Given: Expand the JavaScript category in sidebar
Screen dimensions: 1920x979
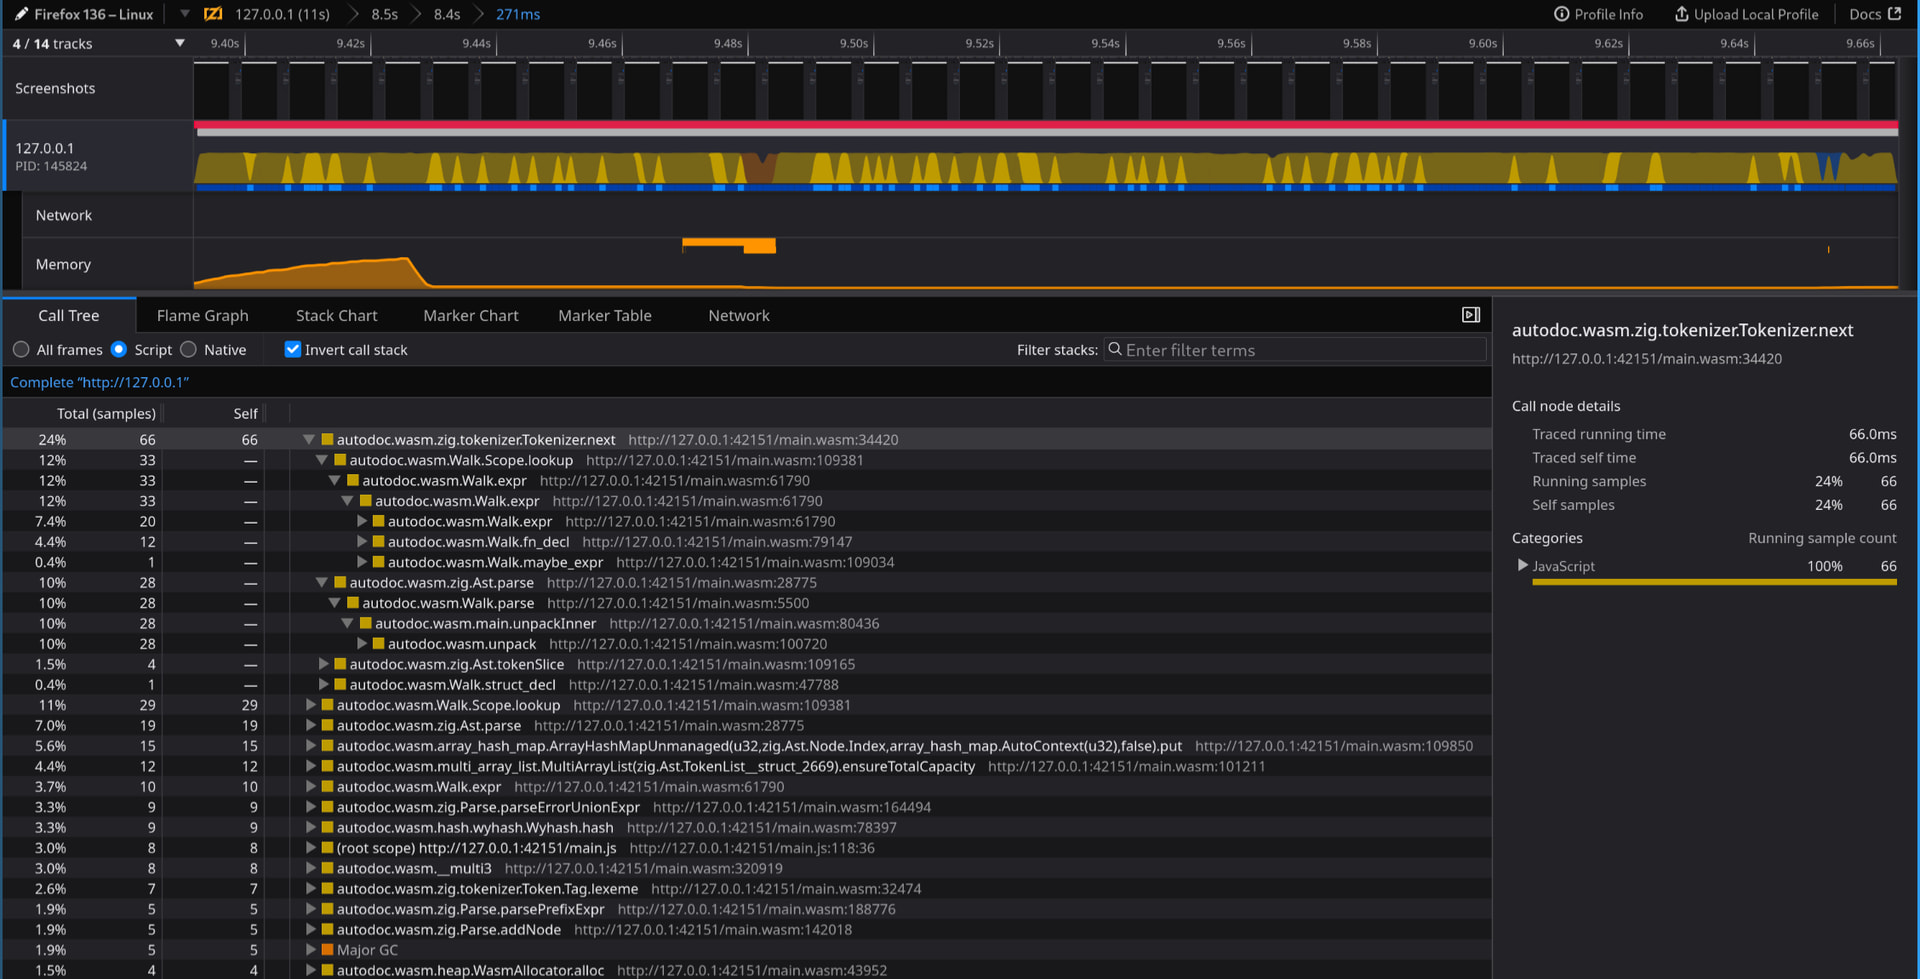Looking at the screenshot, I should pos(1522,565).
